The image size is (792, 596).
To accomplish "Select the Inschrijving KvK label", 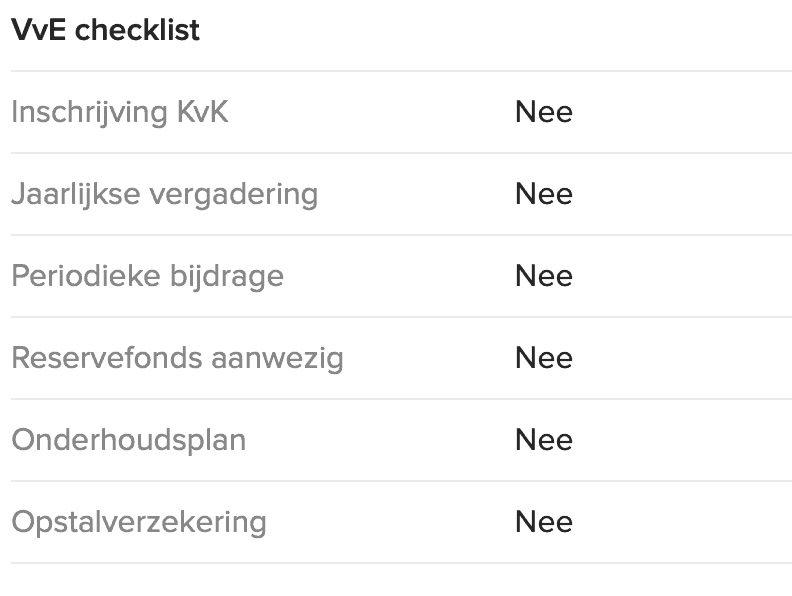I will 120,113.
